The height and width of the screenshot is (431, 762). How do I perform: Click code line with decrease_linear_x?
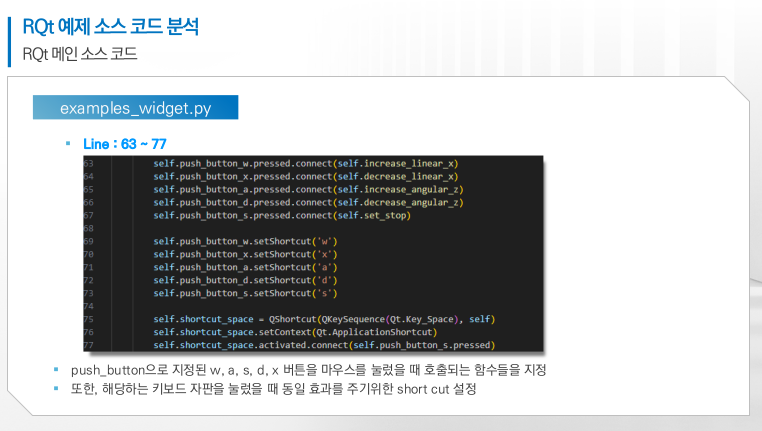coord(306,176)
